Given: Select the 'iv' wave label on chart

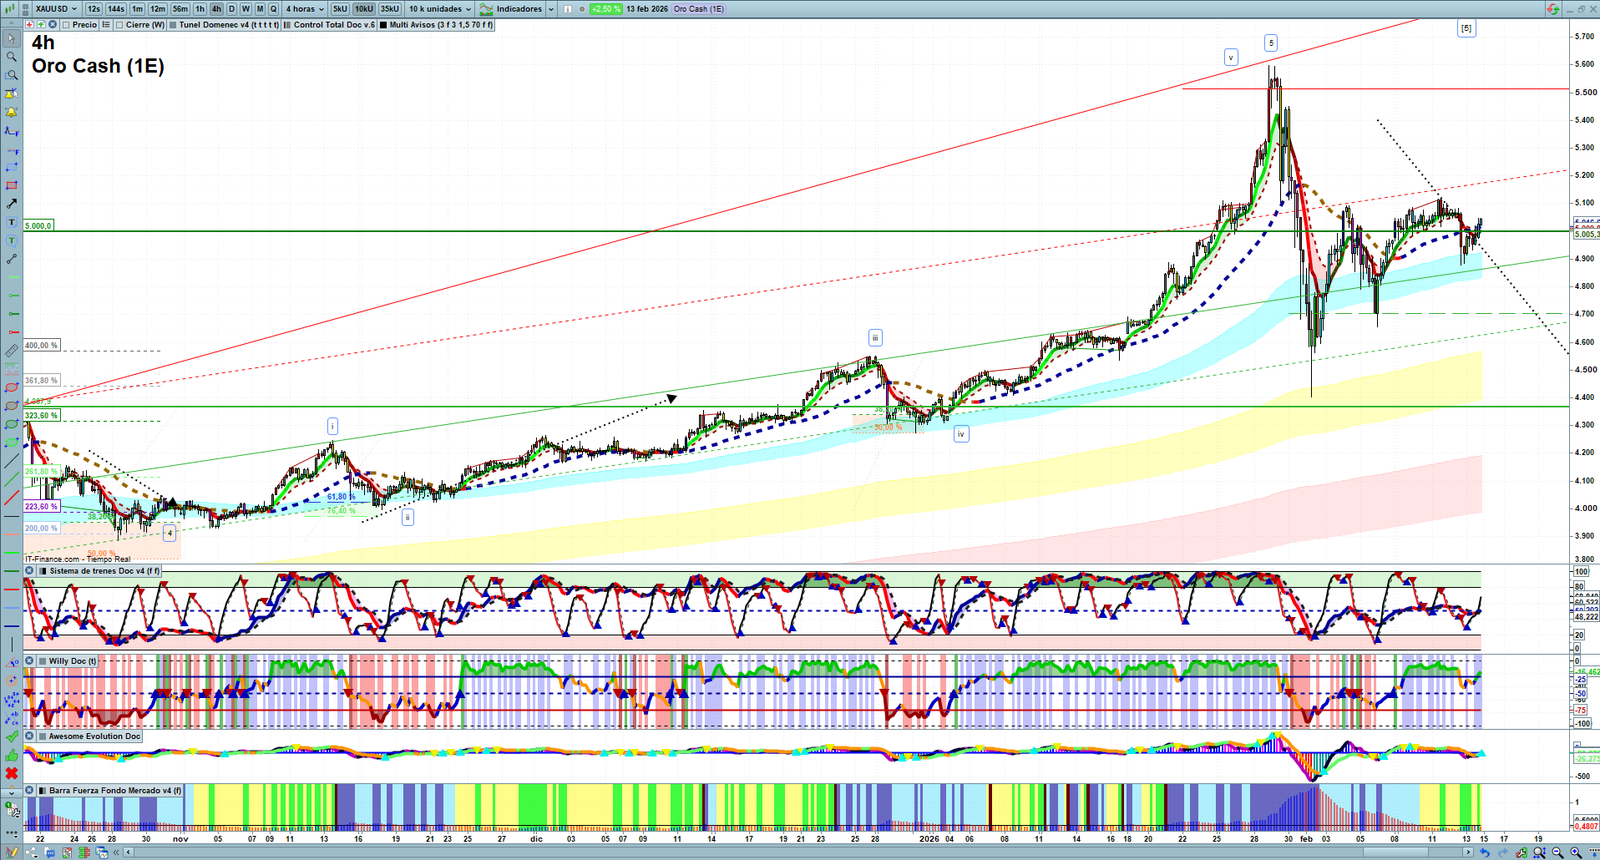Looking at the screenshot, I should click(x=961, y=434).
